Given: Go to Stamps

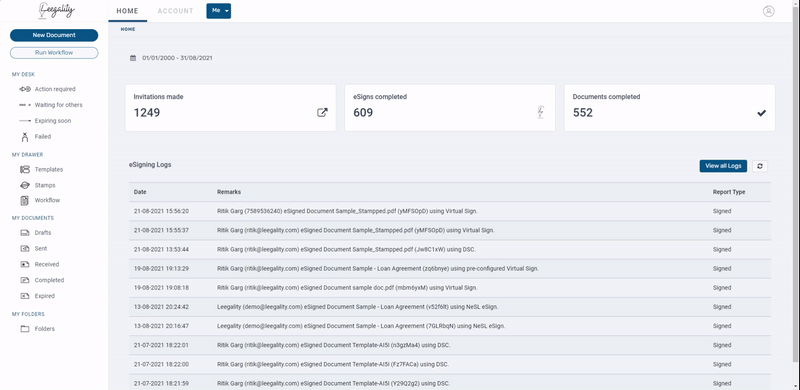Looking at the screenshot, I should point(45,185).
